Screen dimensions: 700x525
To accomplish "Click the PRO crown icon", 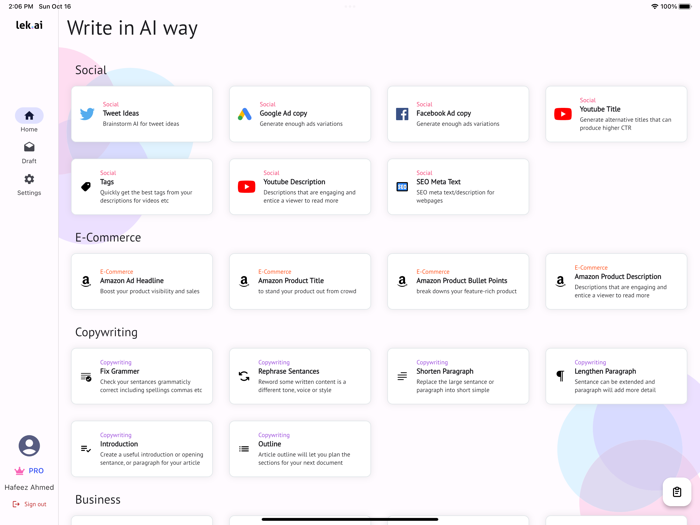I will [x=20, y=471].
